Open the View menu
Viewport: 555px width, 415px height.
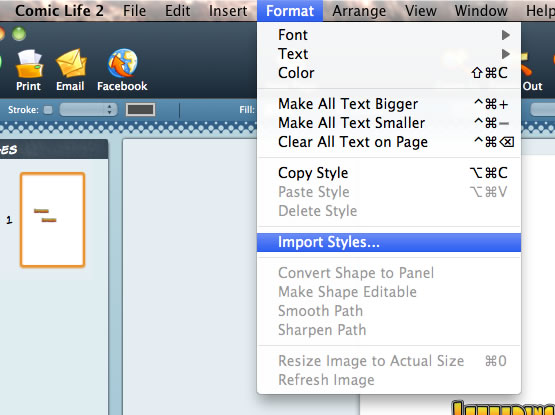[x=420, y=11]
